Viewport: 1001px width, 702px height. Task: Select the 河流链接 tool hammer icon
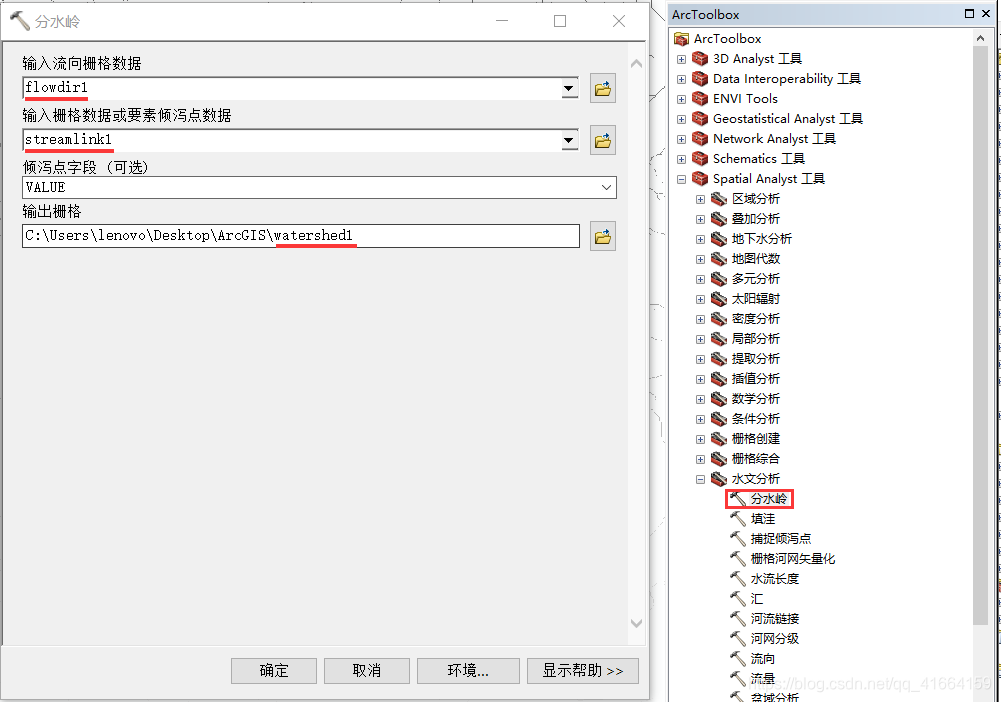pyautogui.click(x=738, y=618)
